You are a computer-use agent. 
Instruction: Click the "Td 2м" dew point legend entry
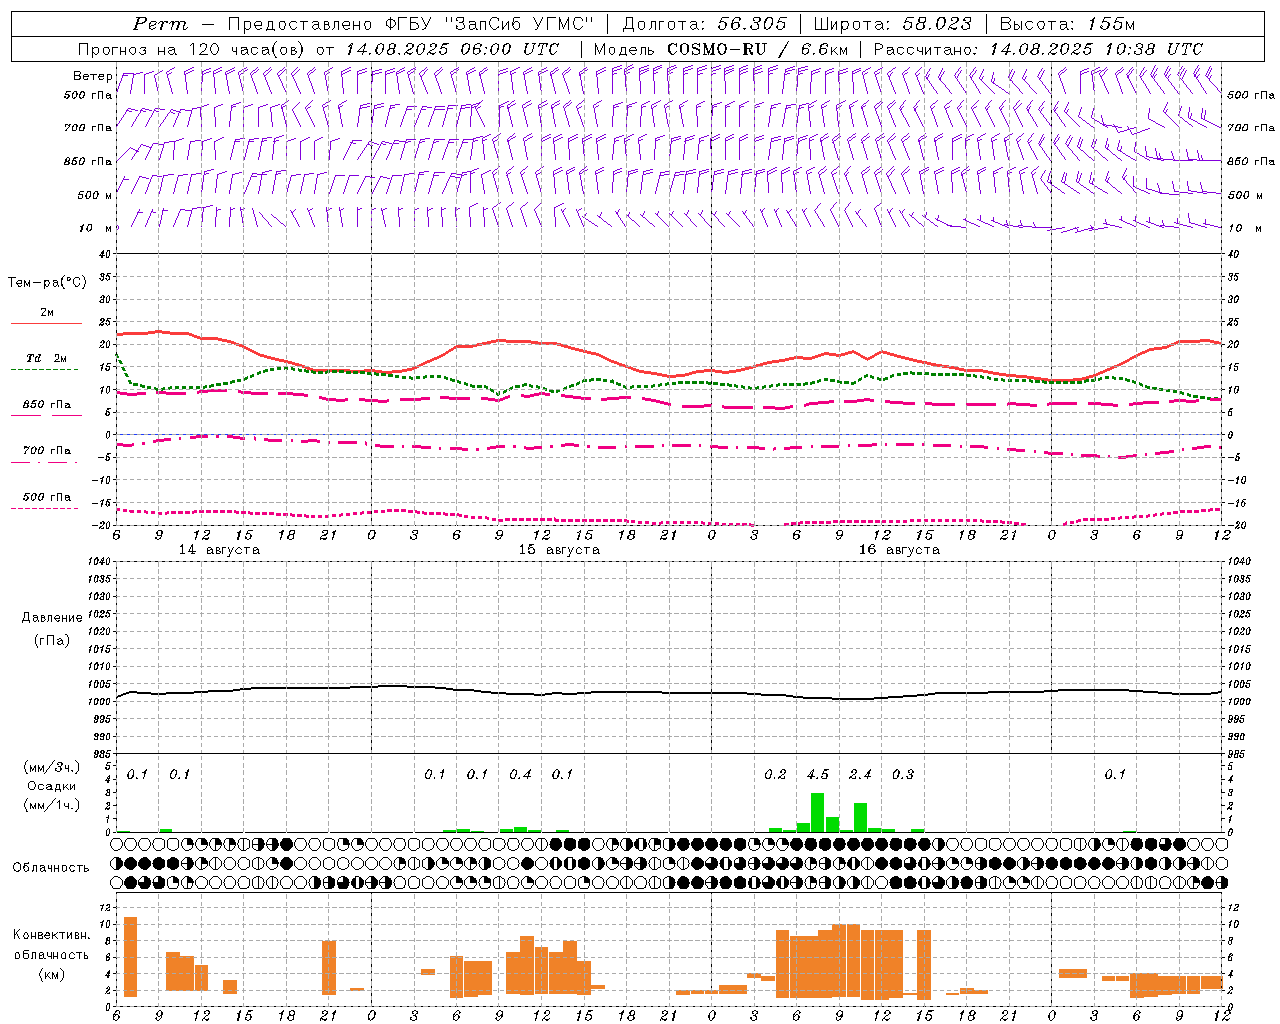47,358
